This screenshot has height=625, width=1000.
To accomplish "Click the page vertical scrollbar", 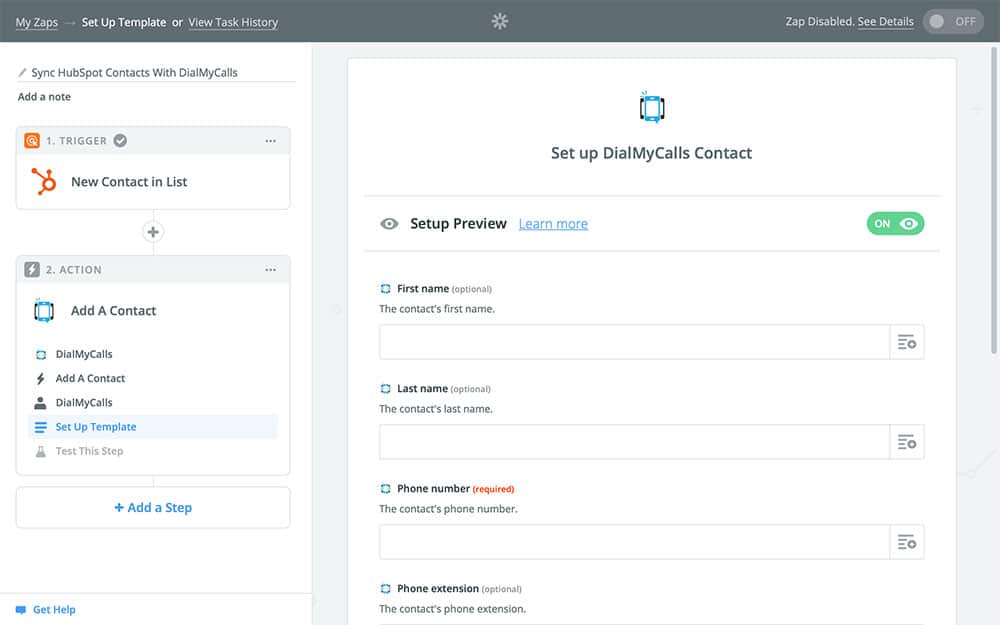I will tap(992, 200).
